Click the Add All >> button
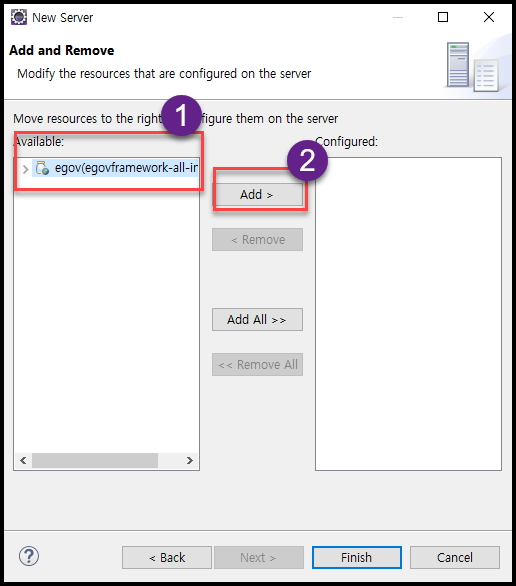 pyautogui.click(x=257, y=320)
